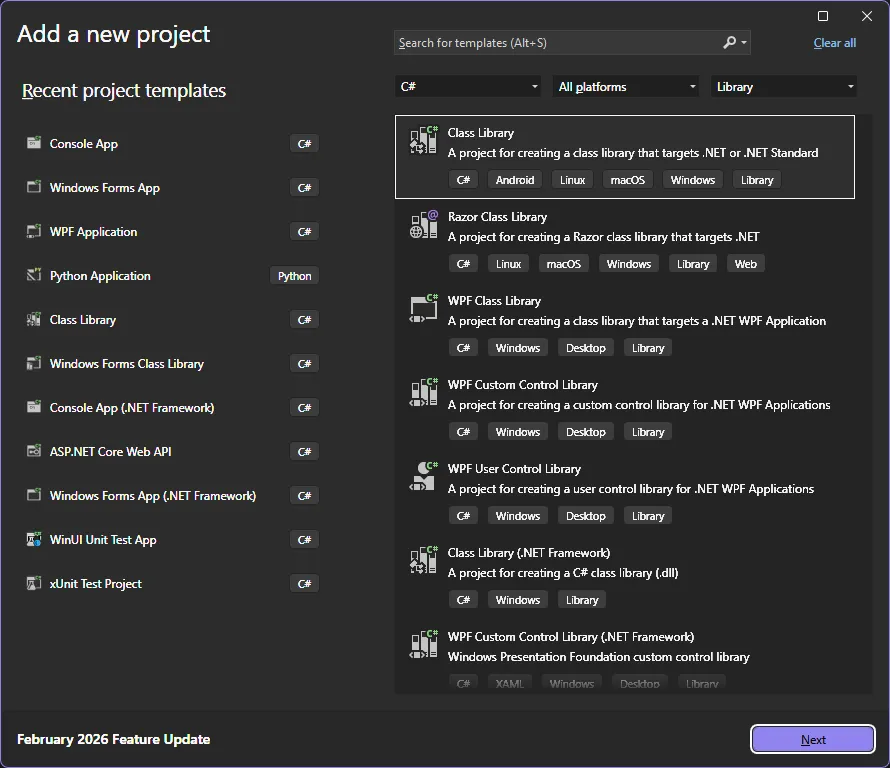Click the Android tag on Class Library
This screenshot has height=768, width=890.
tap(515, 180)
